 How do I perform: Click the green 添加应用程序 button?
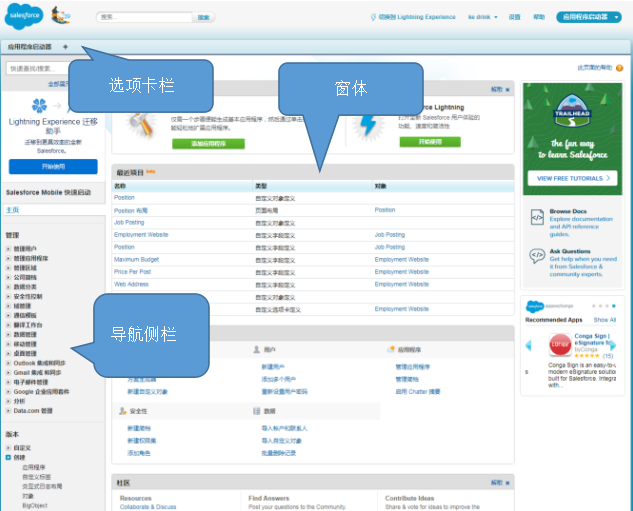click(208, 144)
